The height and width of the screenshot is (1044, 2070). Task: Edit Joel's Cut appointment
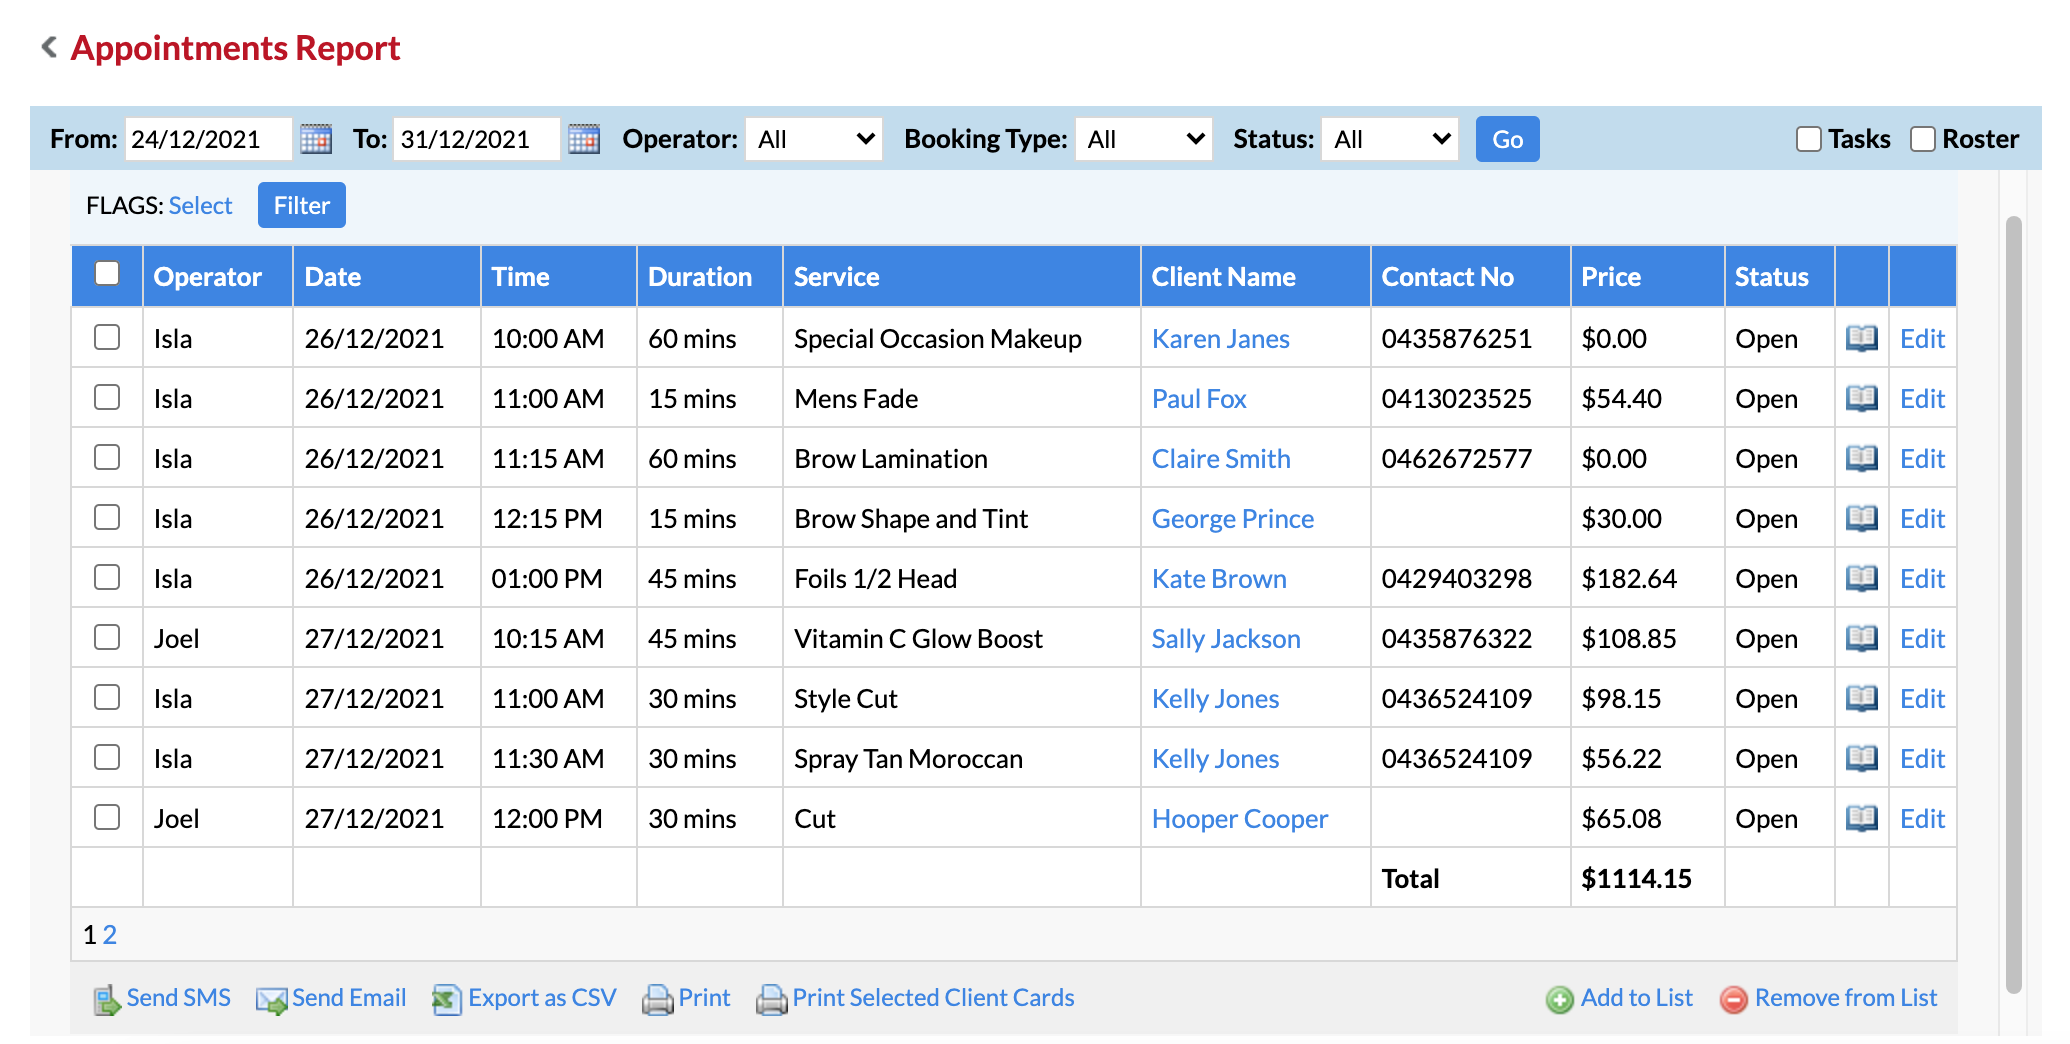click(x=1922, y=819)
